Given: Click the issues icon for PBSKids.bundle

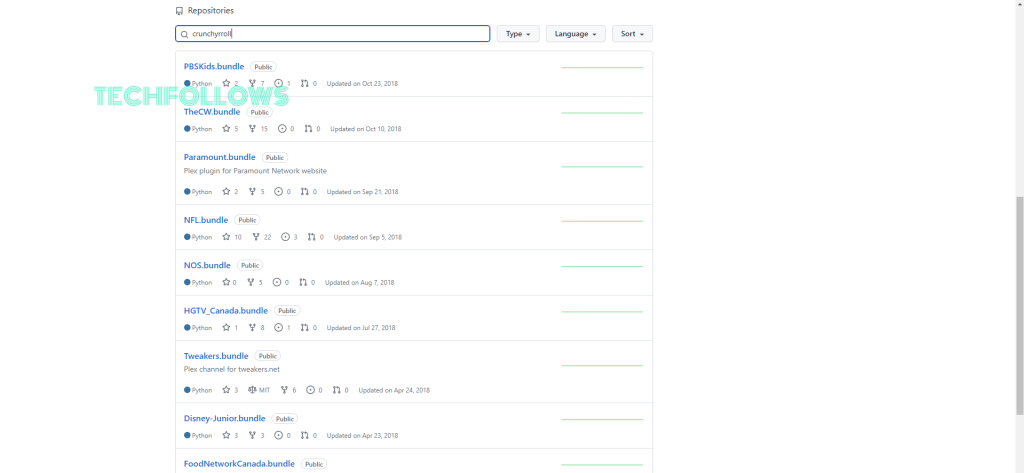Looking at the screenshot, I should (279, 84).
